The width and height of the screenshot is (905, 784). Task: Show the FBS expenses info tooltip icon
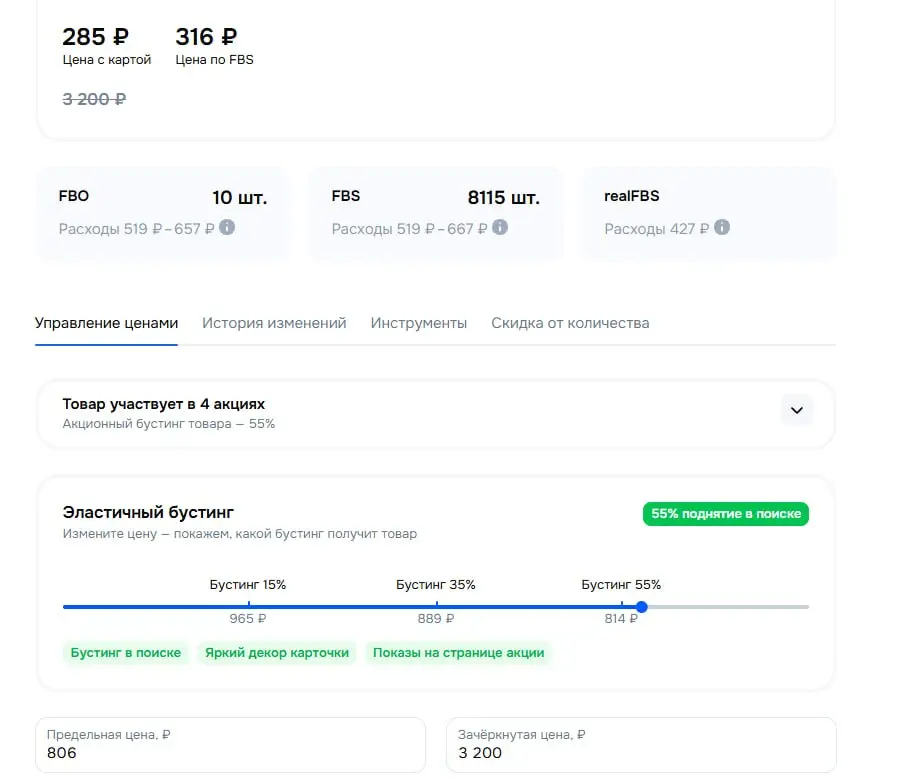tap(500, 227)
